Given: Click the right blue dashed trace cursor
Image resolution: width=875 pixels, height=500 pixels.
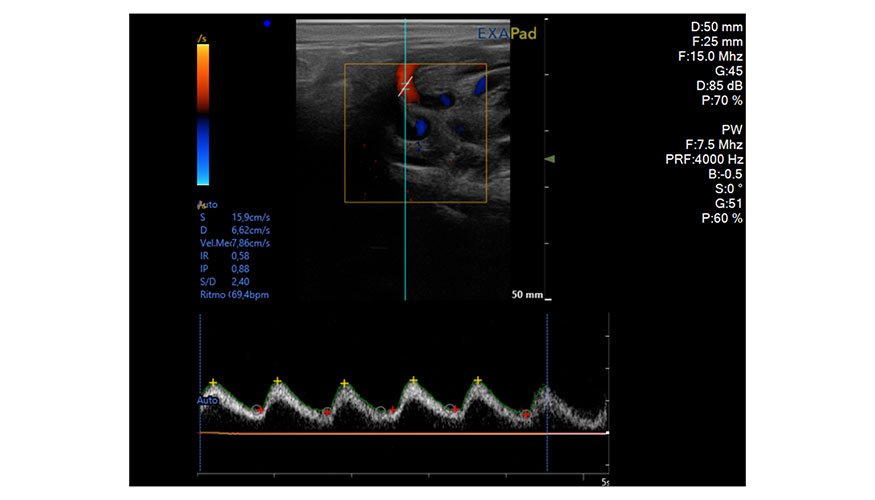Looking at the screenshot, I should (547, 392).
